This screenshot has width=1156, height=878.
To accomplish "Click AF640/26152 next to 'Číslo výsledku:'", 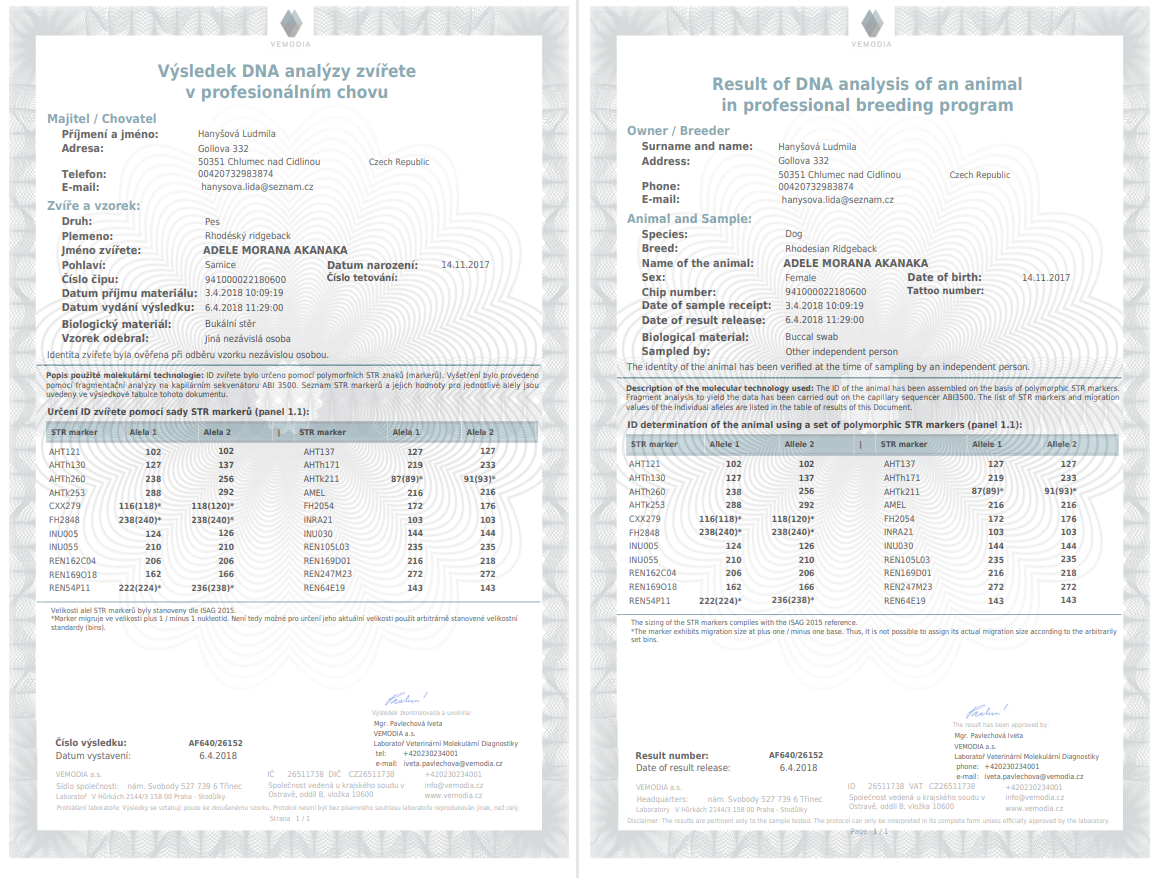I will pyautogui.click(x=215, y=743).
